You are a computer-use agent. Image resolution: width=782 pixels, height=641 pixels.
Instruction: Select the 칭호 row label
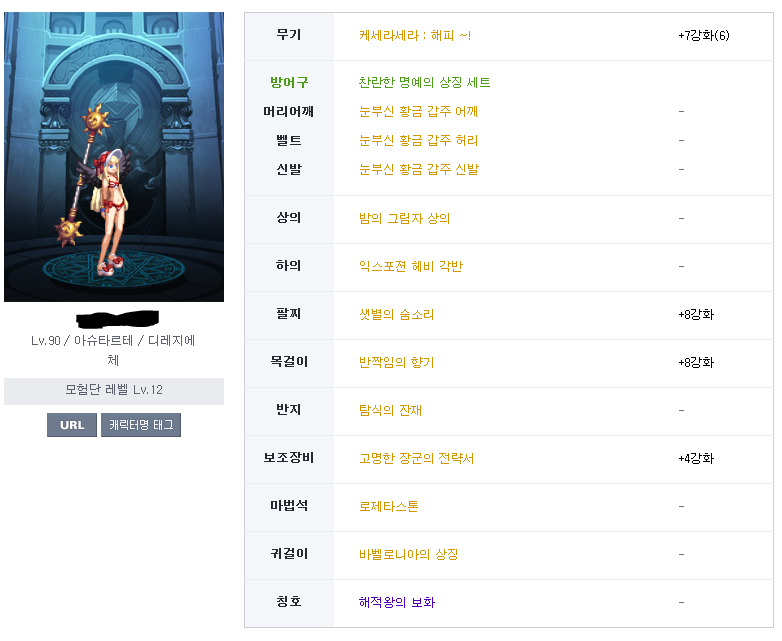pyautogui.click(x=289, y=601)
